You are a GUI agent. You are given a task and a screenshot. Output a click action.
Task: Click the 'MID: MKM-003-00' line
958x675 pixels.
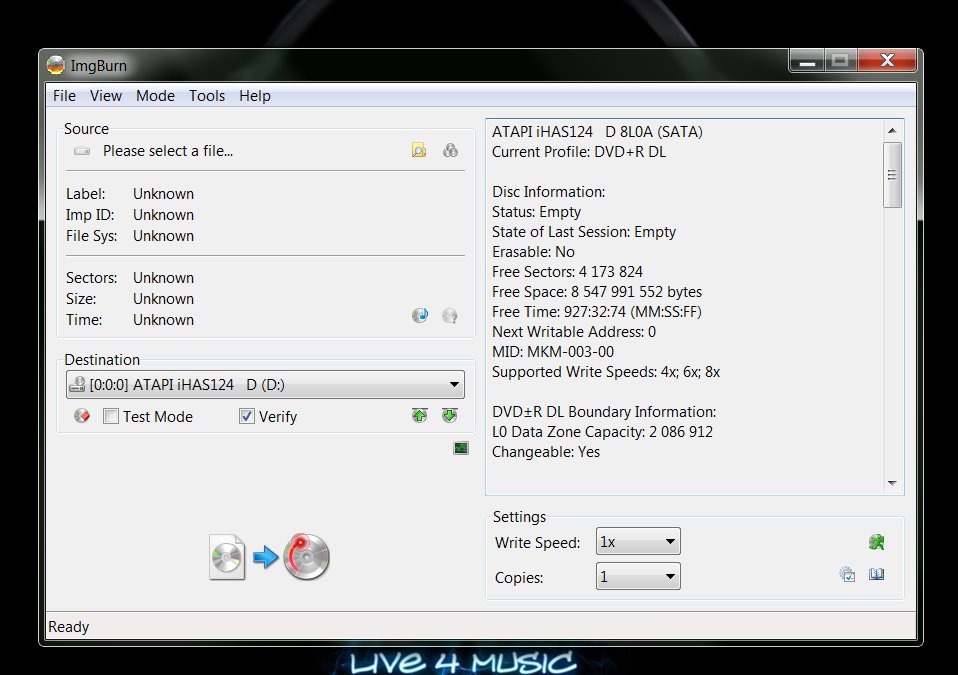click(x=553, y=352)
